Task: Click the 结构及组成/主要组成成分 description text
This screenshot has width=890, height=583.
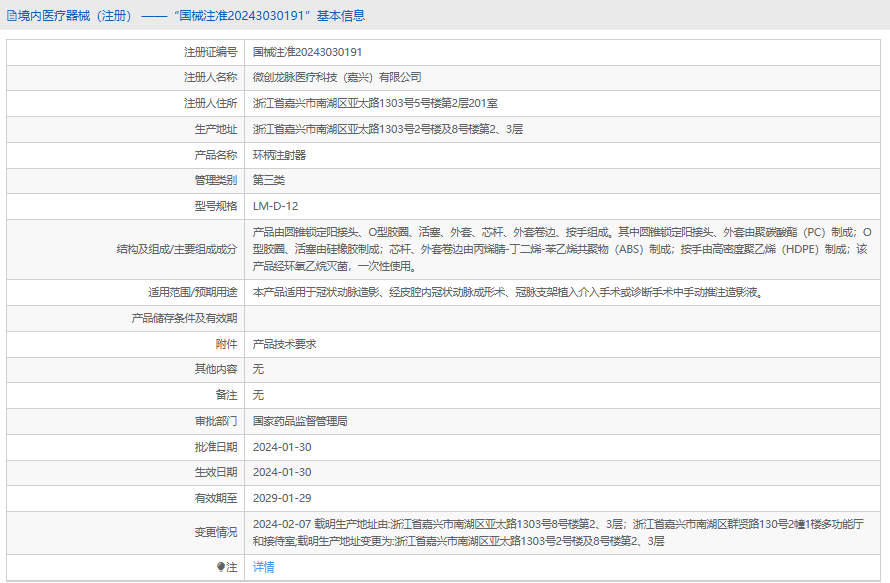Action: click(x=560, y=249)
